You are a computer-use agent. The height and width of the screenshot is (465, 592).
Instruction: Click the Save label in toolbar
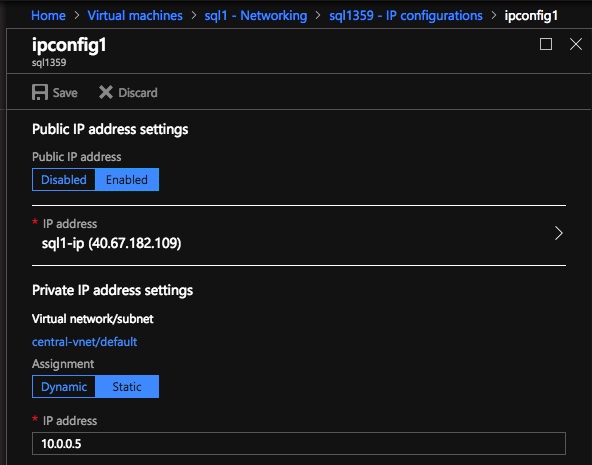click(65, 93)
